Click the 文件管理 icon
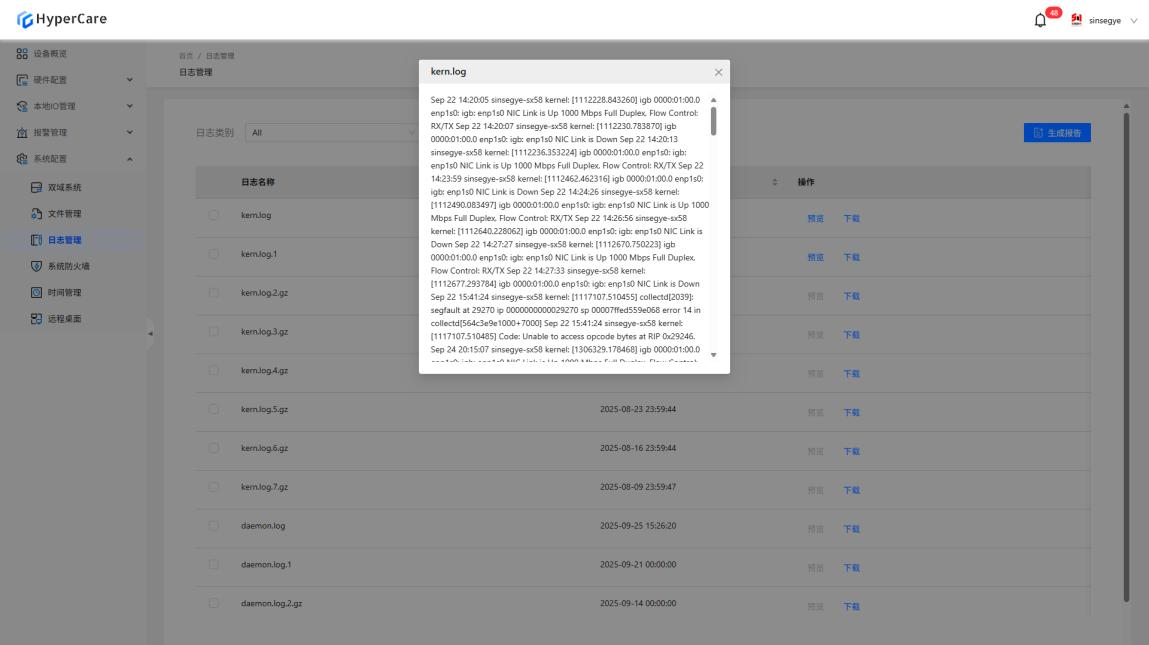The width and height of the screenshot is (1149, 645). (37, 214)
